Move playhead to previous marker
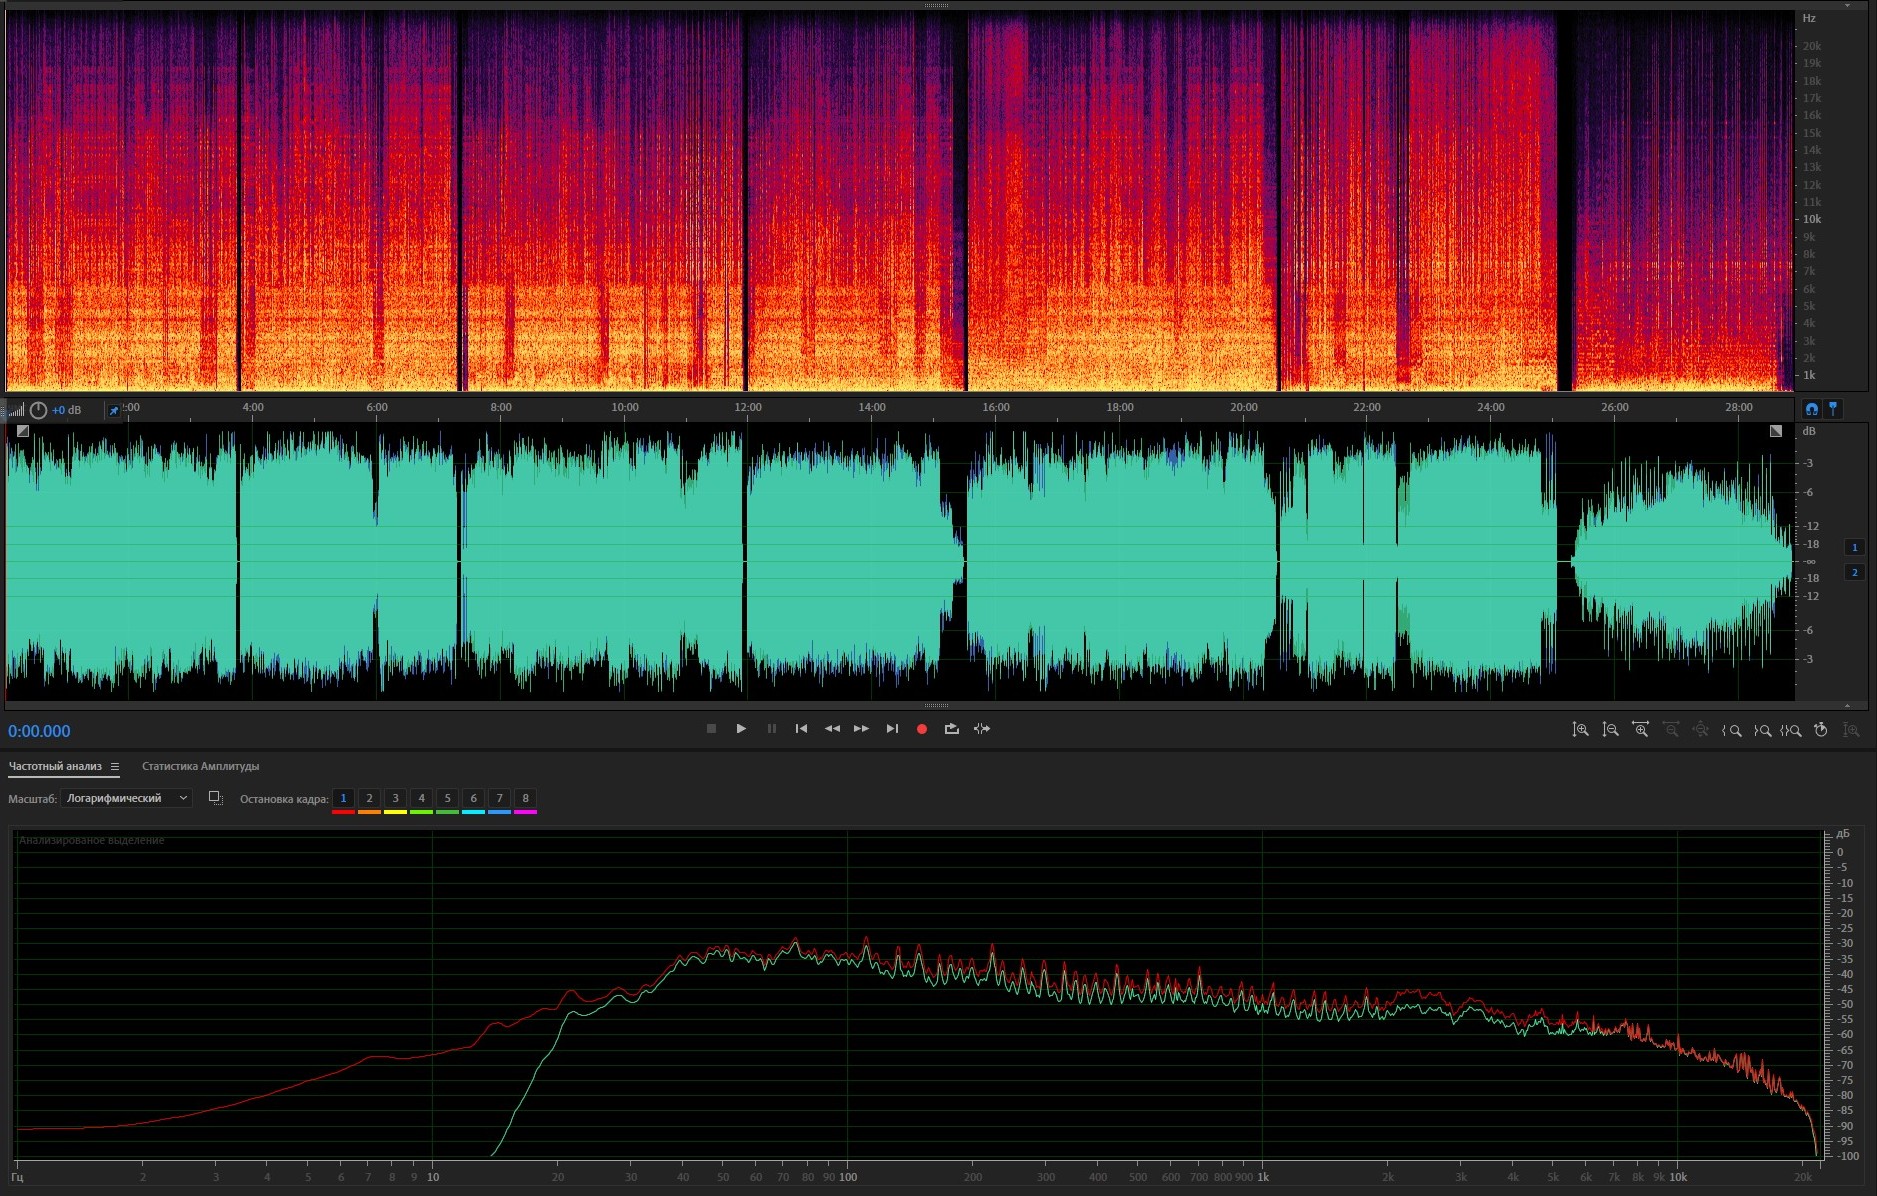 801,729
